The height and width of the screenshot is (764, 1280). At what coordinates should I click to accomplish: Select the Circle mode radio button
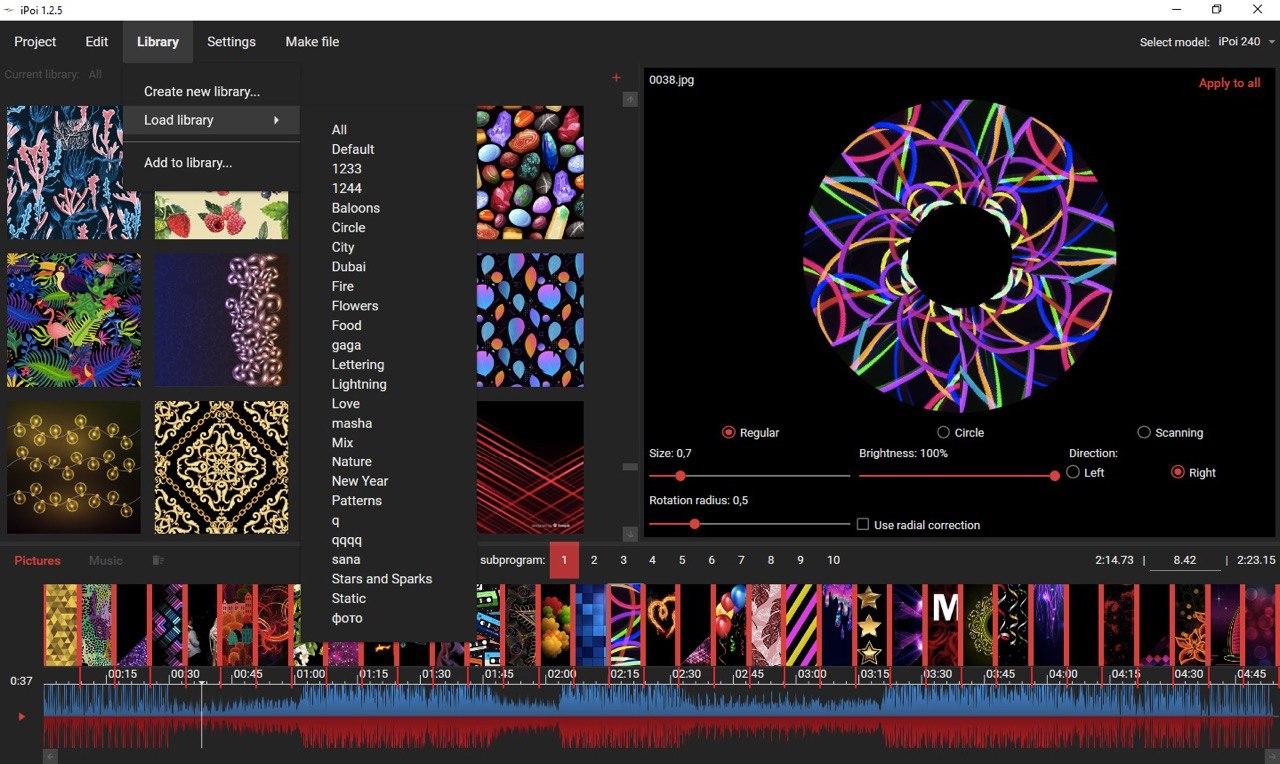pos(943,433)
